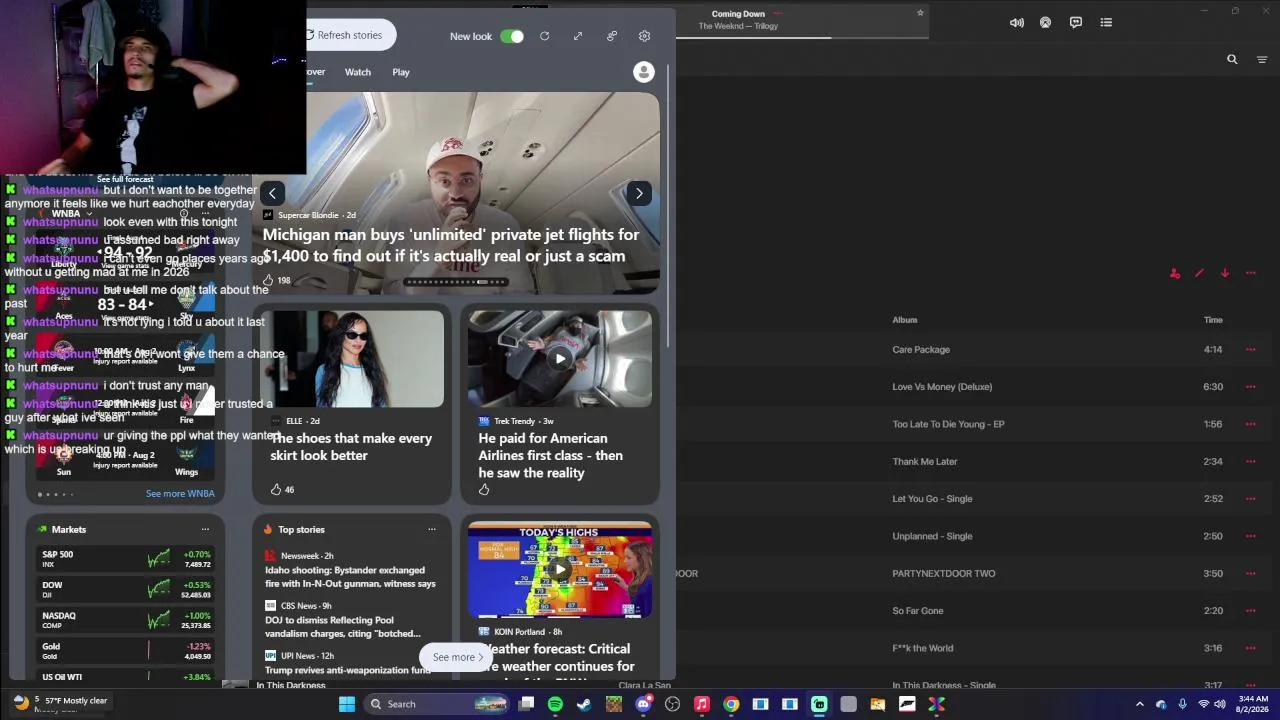The image size is (1280, 720).
Task: Open Top stories widget more options
Action: coord(432,529)
